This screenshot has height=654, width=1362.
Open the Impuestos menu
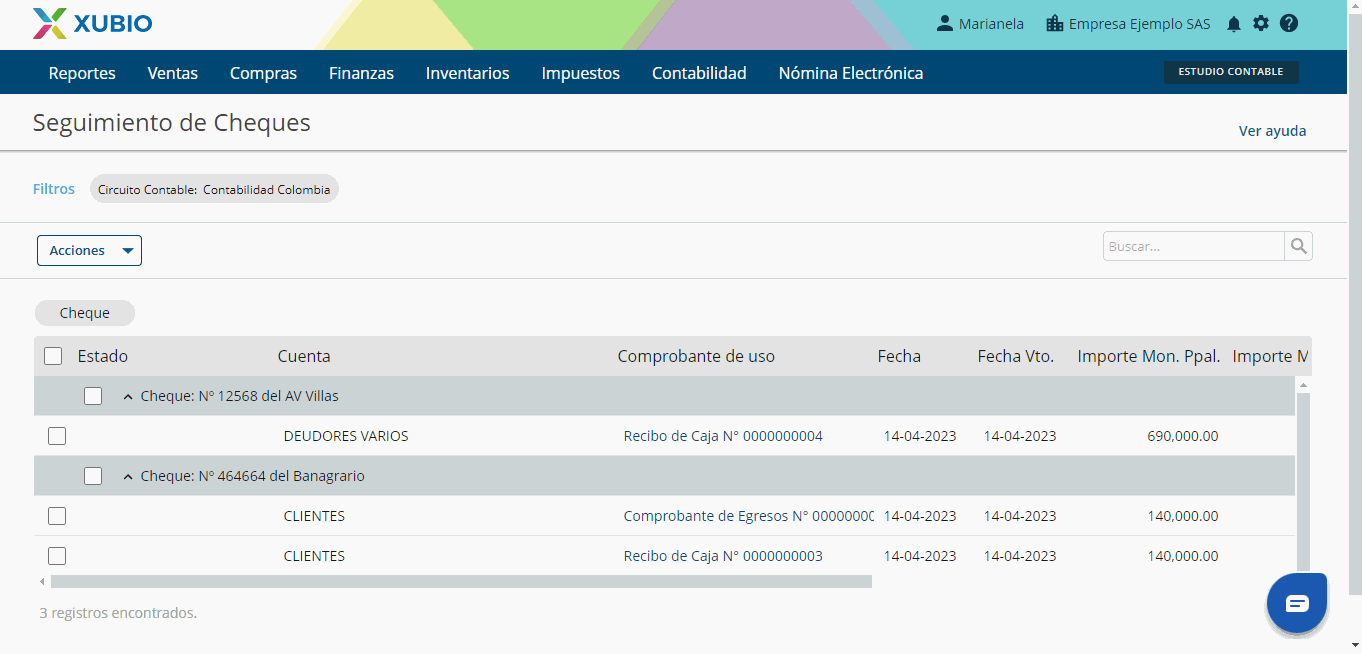click(580, 73)
